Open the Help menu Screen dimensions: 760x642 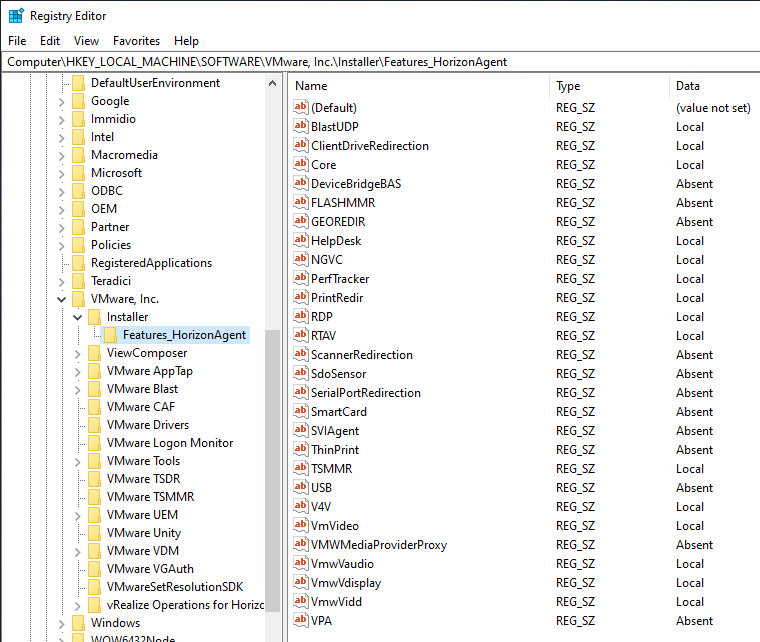(x=187, y=41)
